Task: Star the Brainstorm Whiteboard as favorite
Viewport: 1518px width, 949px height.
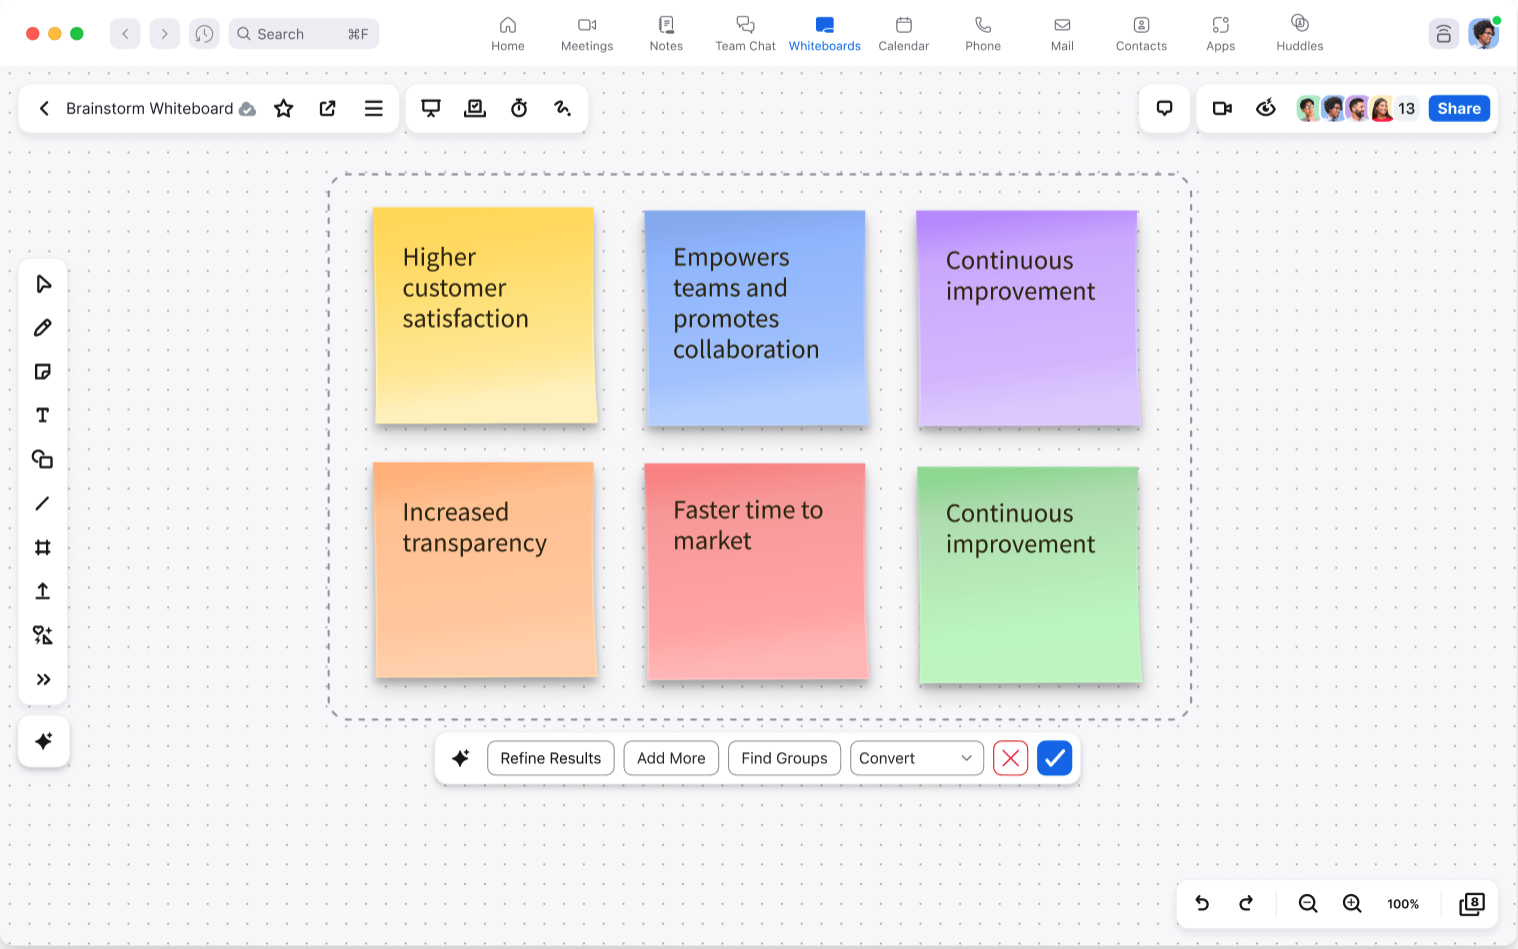Action: point(284,109)
